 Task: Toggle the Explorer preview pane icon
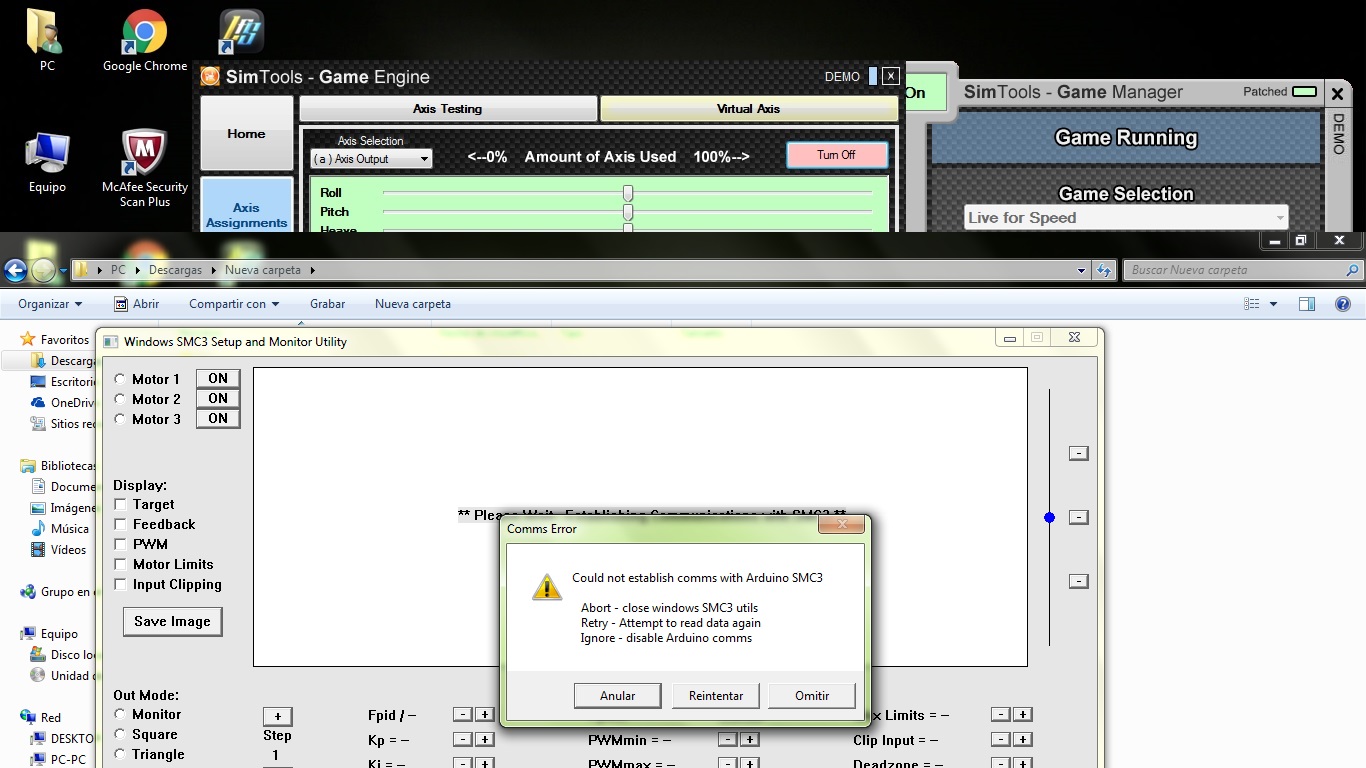[1307, 304]
